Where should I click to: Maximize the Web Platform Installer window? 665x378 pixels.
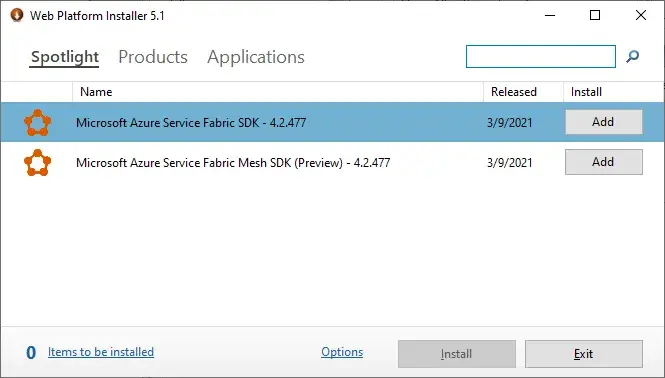point(595,15)
